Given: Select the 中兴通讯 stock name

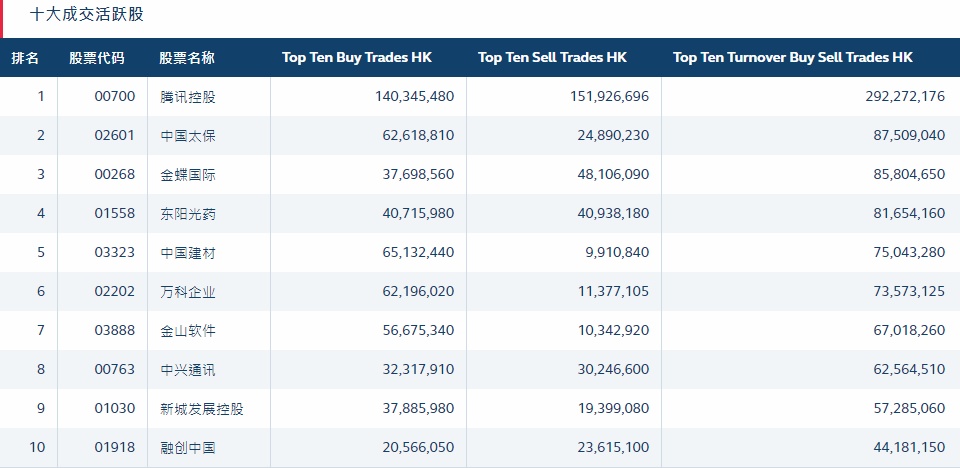Looking at the screenshot, I should click(x=188, y=370).
